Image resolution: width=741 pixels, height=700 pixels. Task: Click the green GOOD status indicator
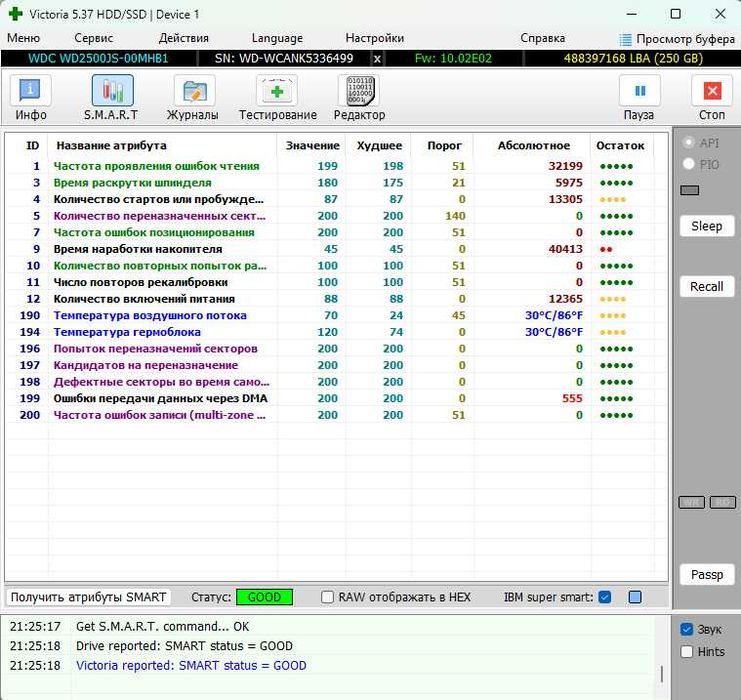tap(264, 597)
